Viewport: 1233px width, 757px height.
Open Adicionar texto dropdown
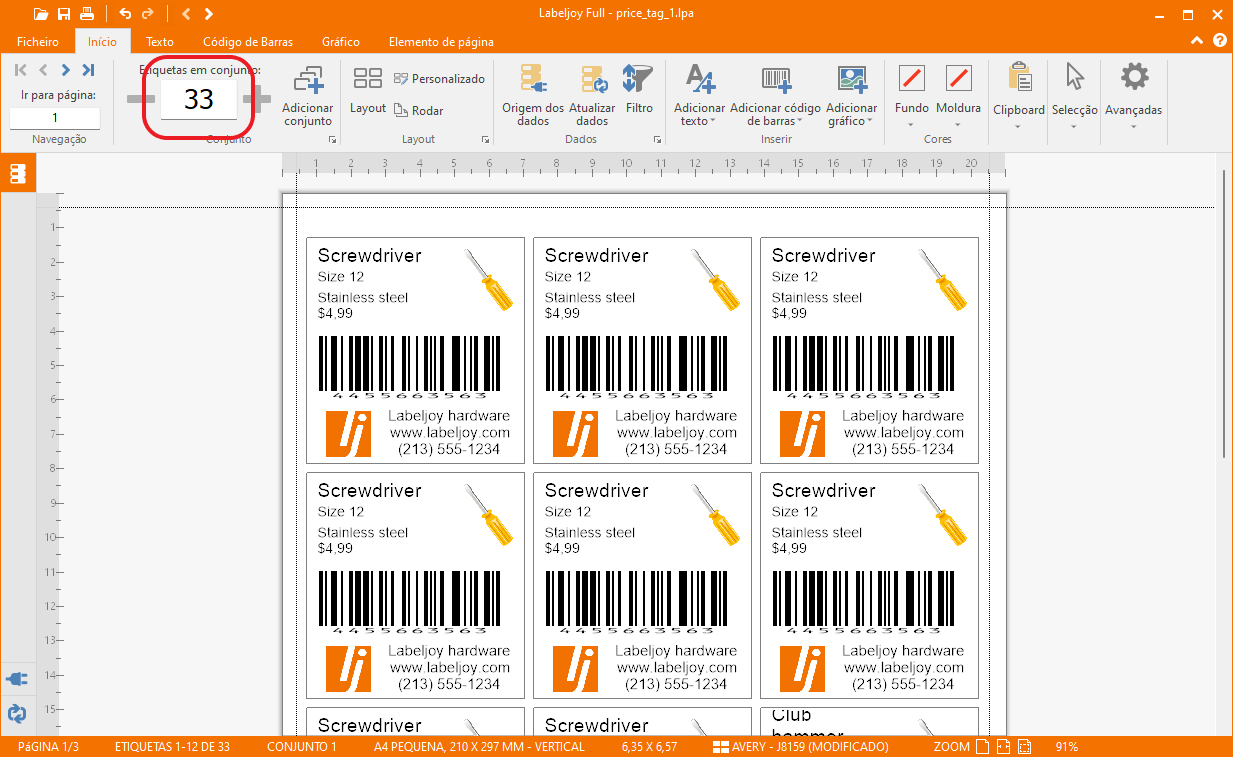[699, 97]
